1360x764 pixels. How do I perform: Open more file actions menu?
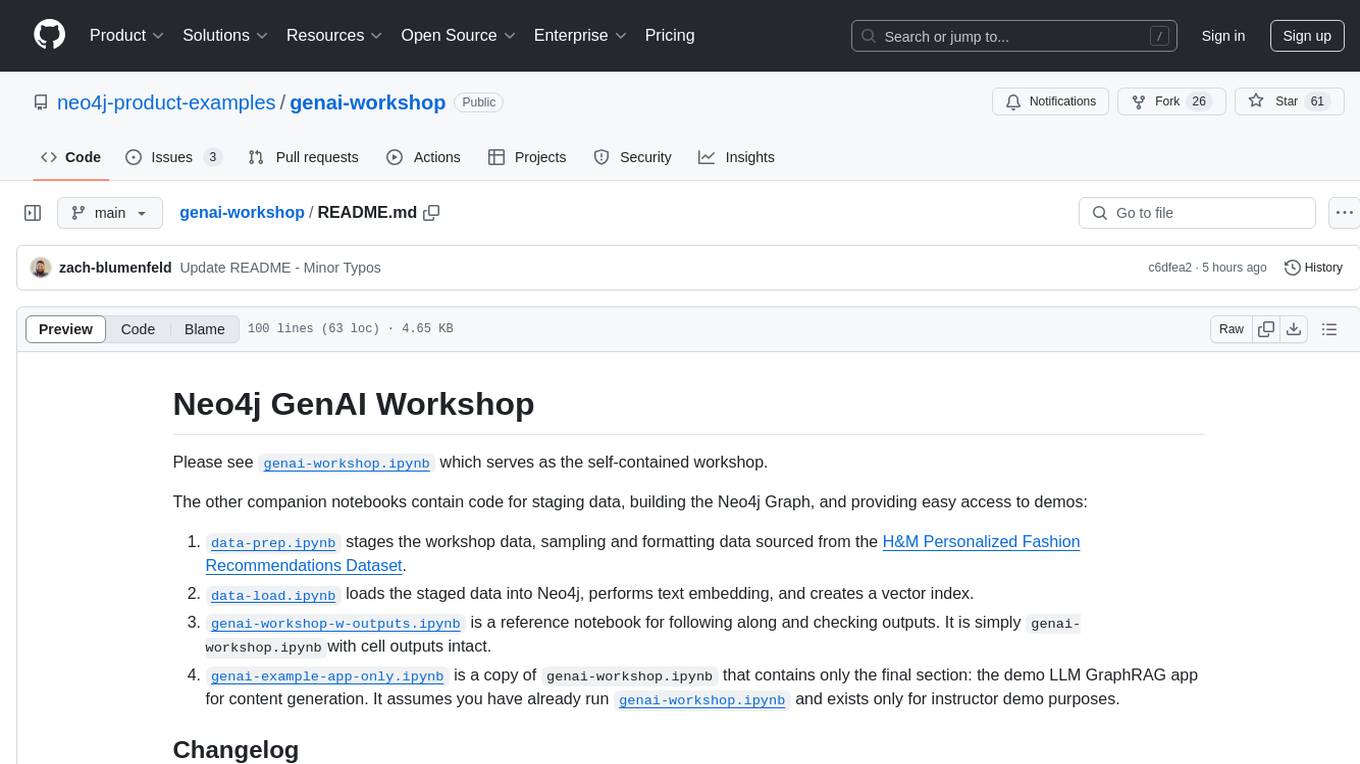pos(1344,213)
